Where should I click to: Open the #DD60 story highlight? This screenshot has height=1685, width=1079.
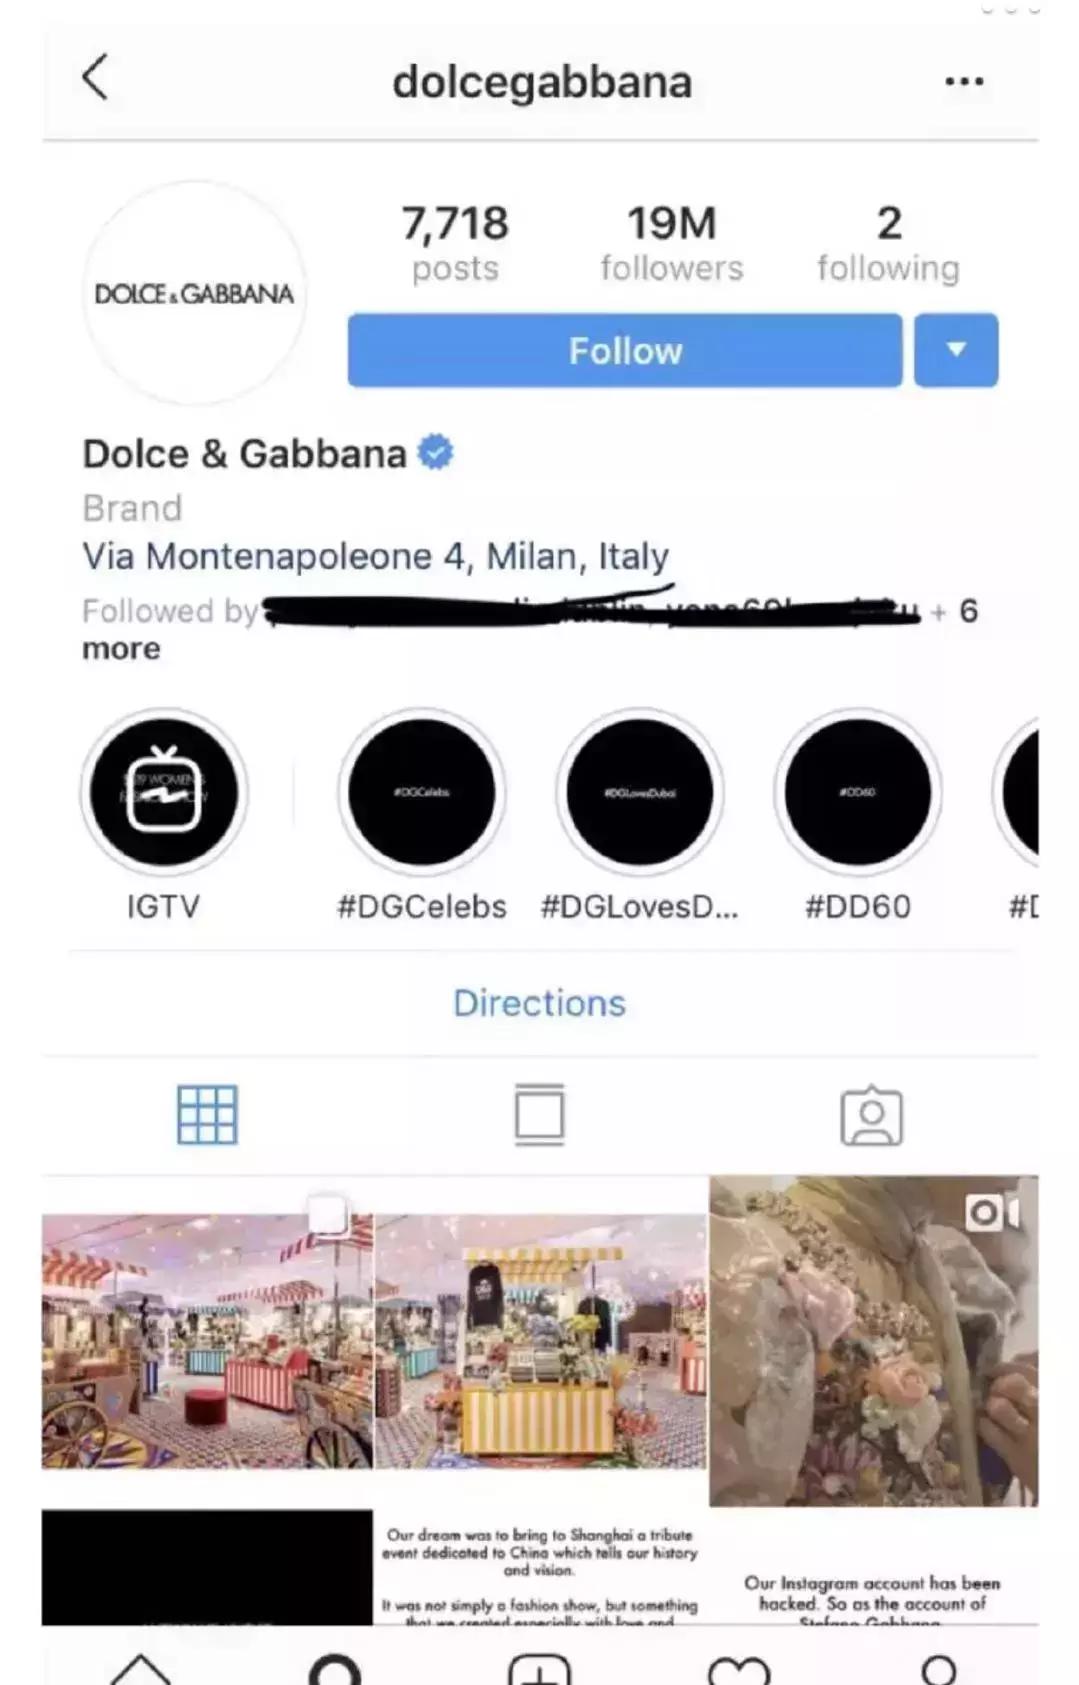pyautogui.click(x=858, y=792)
